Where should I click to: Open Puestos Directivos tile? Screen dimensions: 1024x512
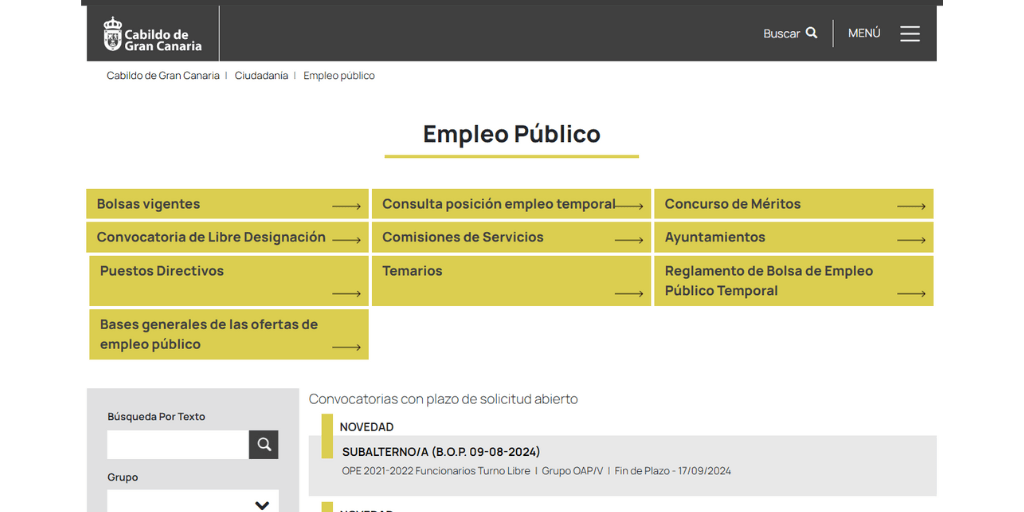[229, 281]
